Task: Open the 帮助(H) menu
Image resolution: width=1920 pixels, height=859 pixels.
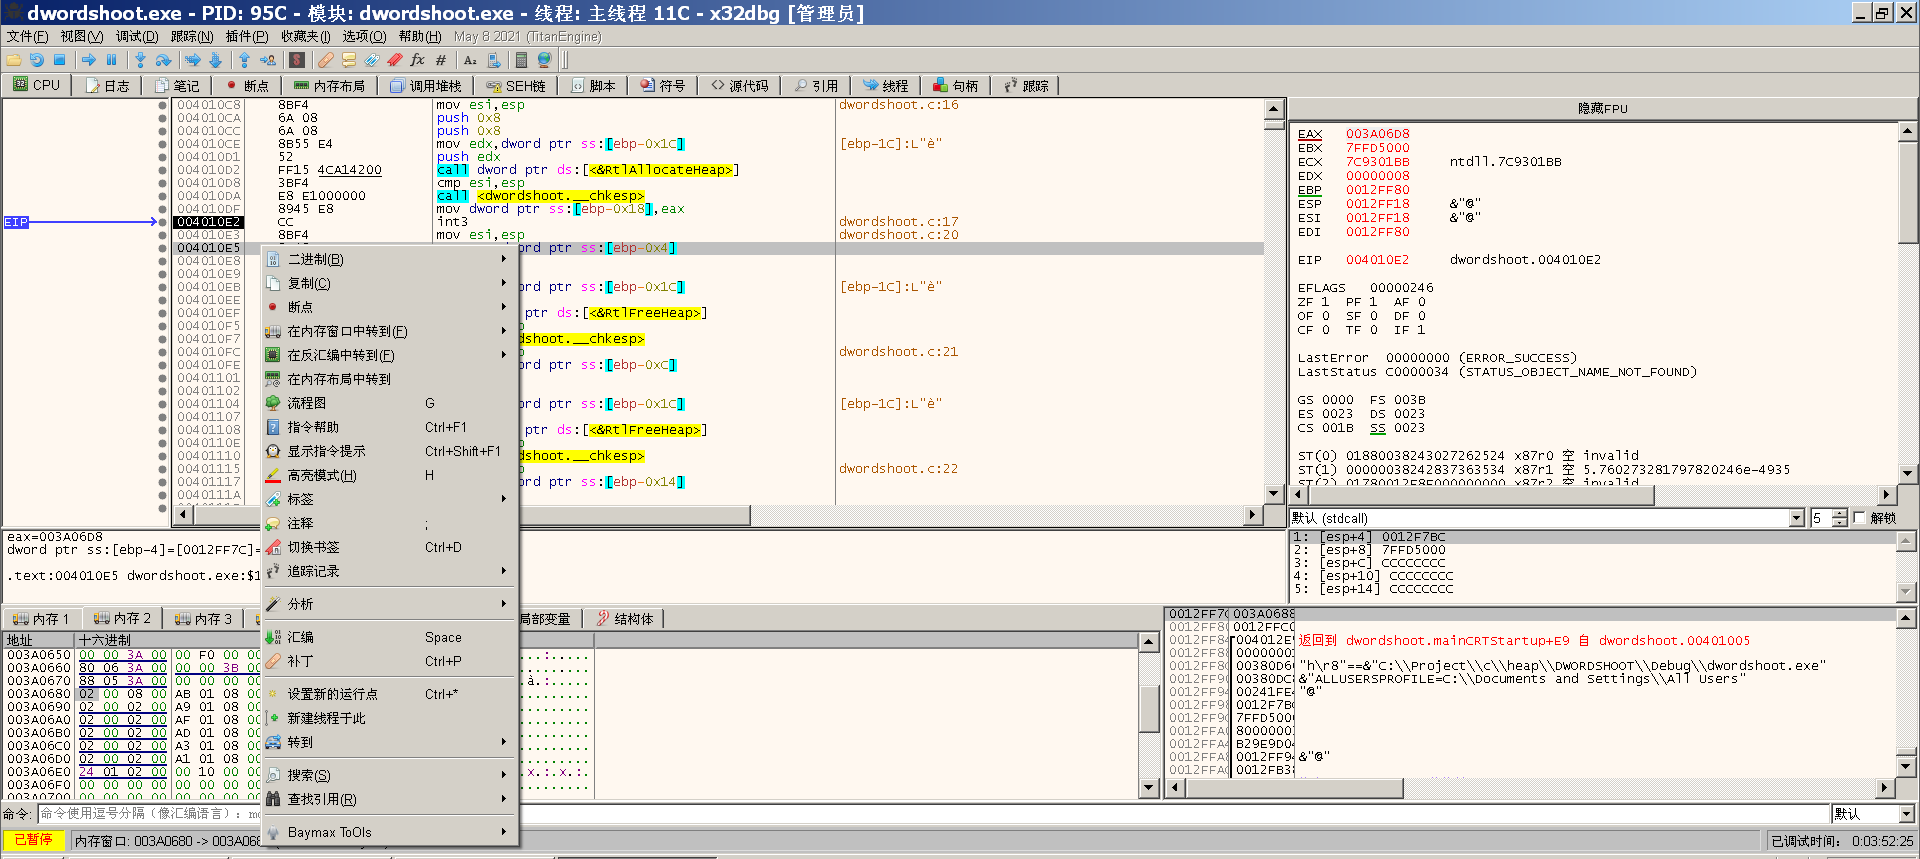Action: pos(419,36)
